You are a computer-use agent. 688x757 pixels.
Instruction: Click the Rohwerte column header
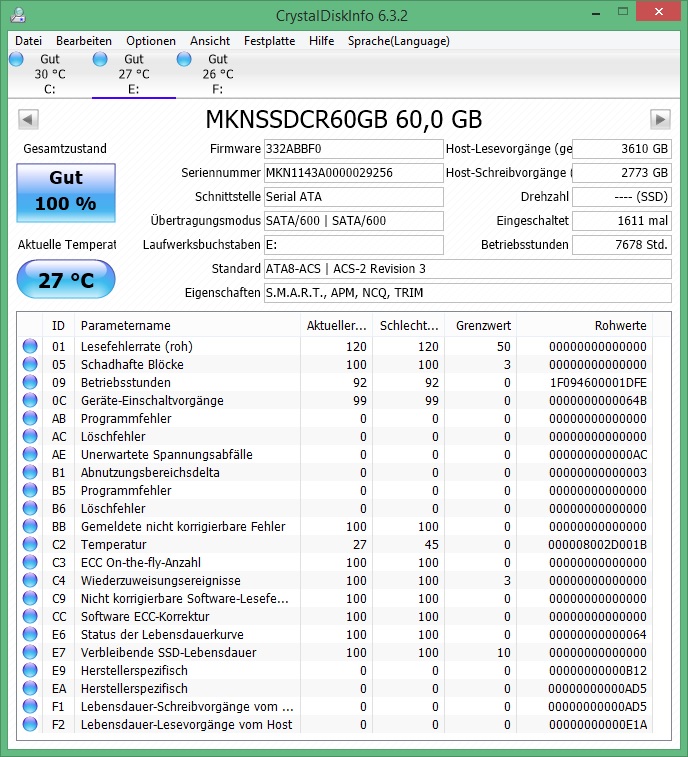point(584,325)
